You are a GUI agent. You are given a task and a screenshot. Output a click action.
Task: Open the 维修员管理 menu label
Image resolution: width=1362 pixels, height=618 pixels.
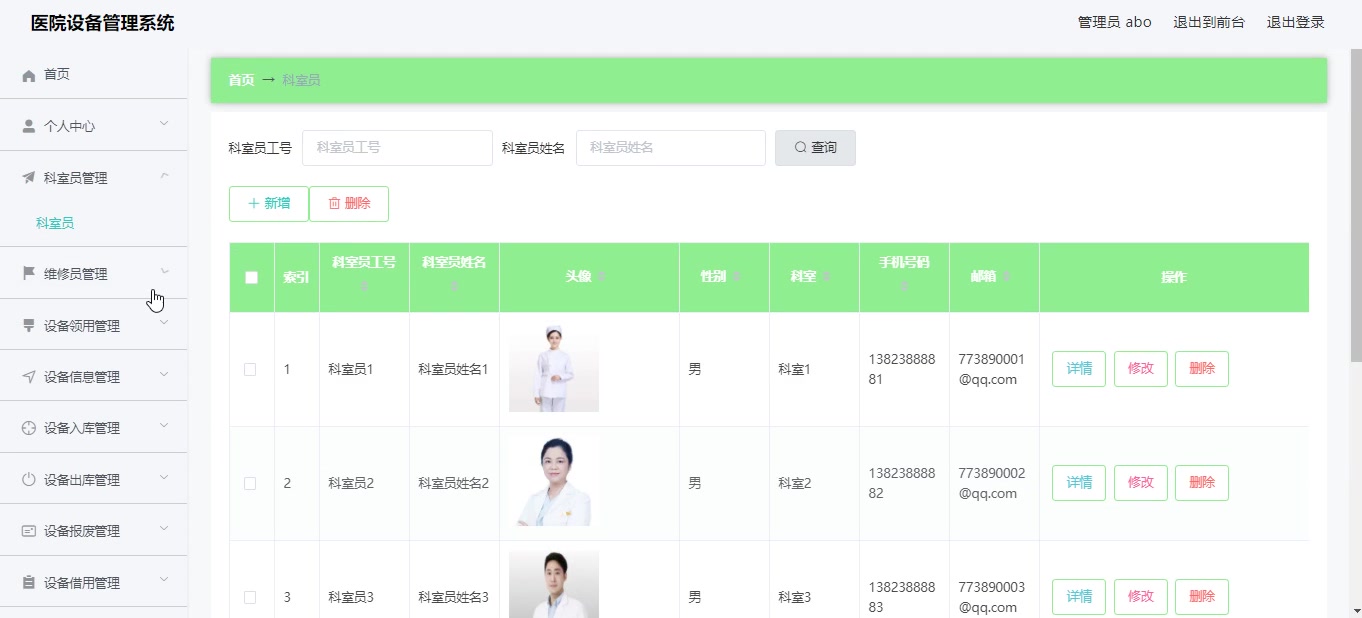(76, 274)
